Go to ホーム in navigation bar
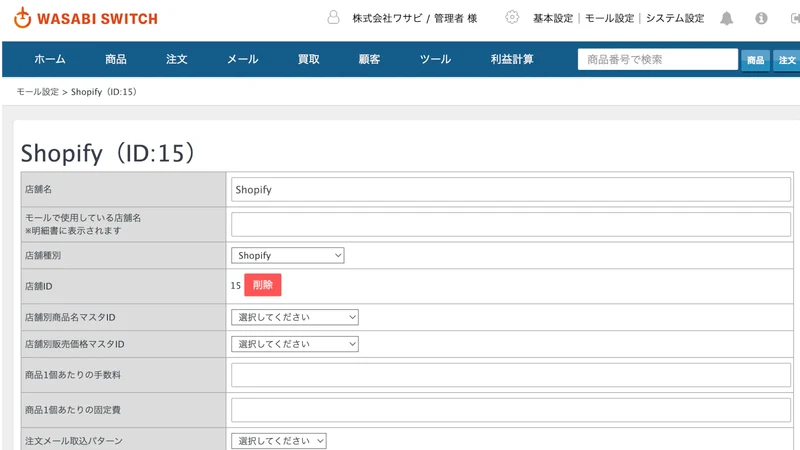 click(x=50, y=59)
